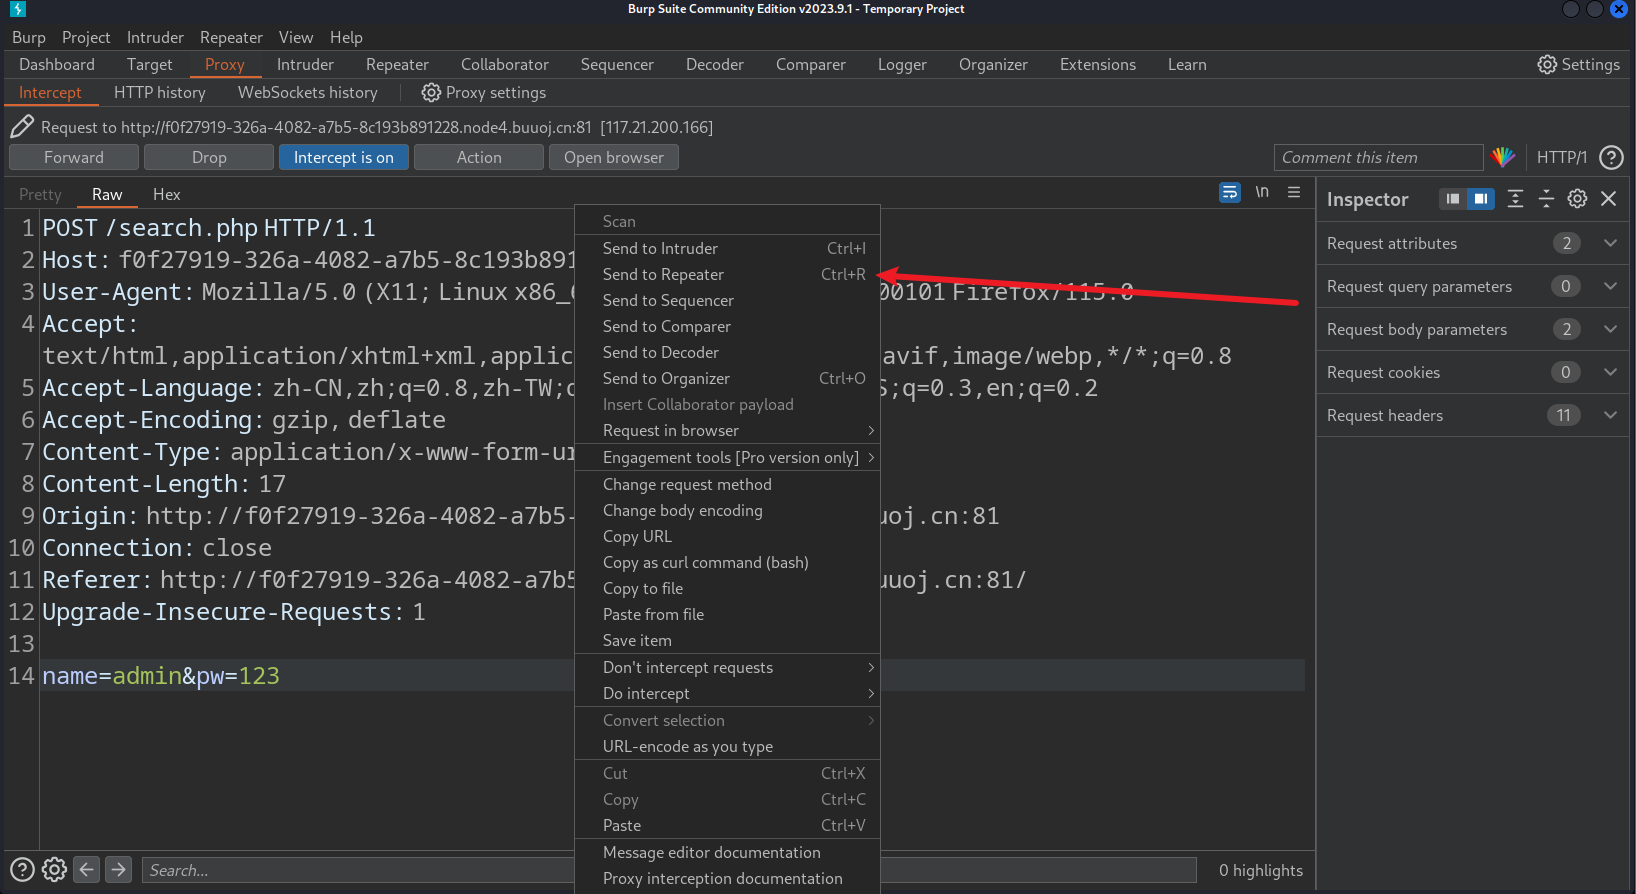This screenshot has height=894, width=1636.
Task: Open the Help menu
Action: point(346,37)
